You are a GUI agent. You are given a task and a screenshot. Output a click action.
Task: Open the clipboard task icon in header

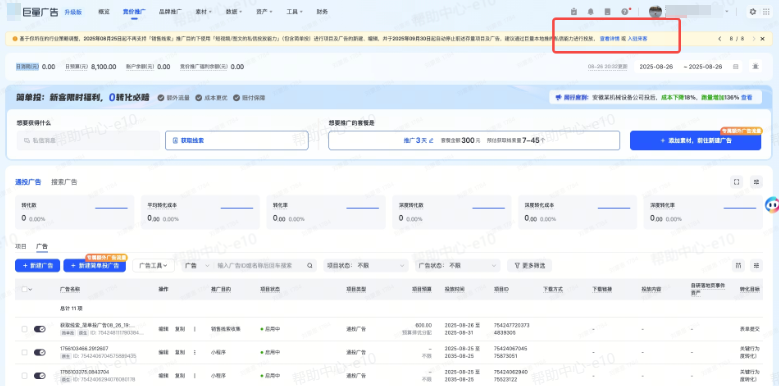click(574, 11)
